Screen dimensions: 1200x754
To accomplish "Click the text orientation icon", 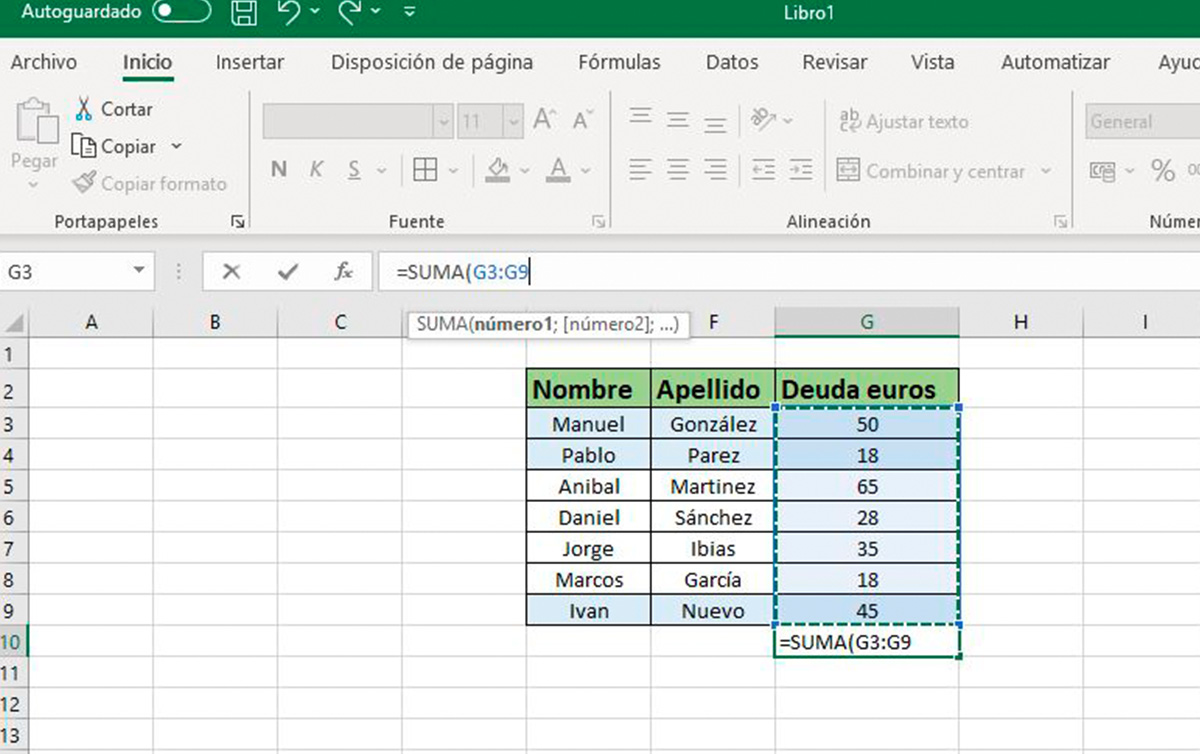I will [764, 120].
